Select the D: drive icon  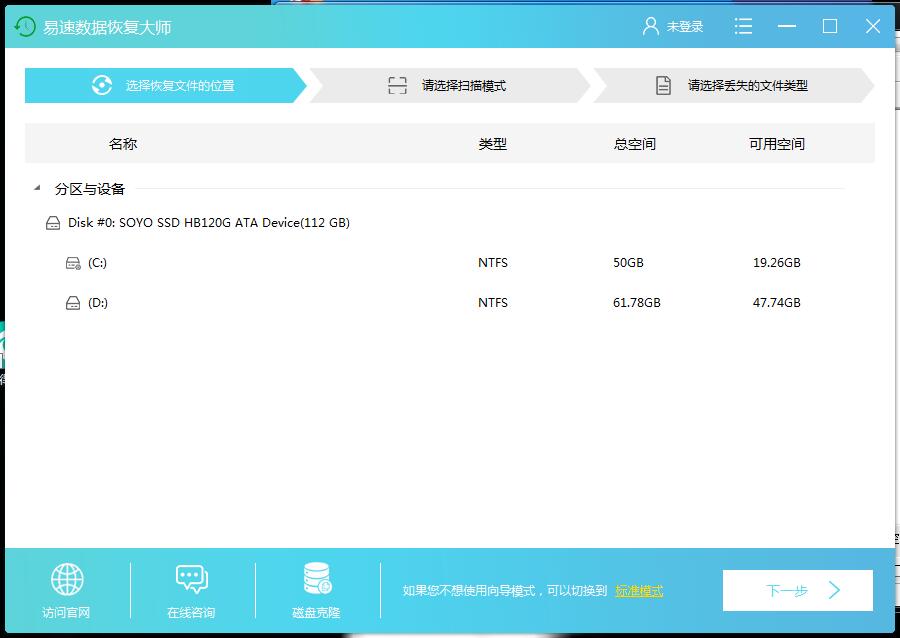point(73,303)
